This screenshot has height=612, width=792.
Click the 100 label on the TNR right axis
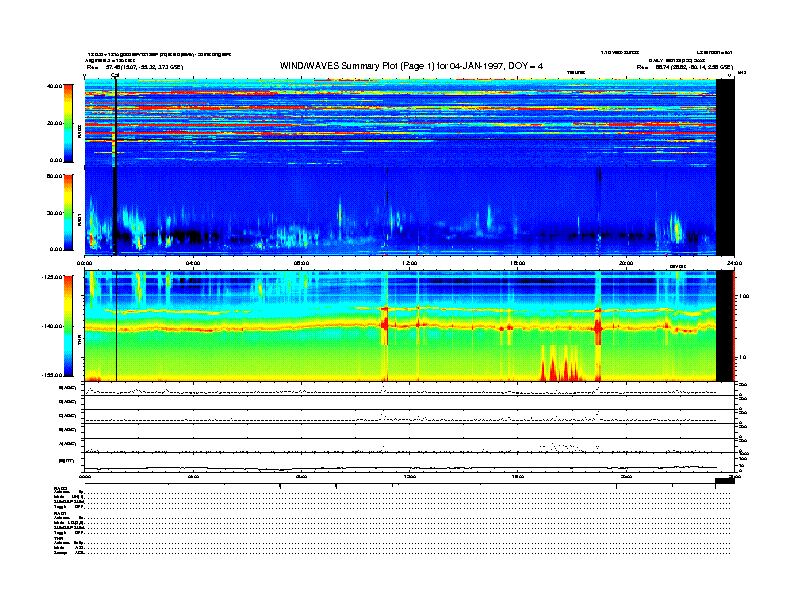[x=744, y=296]
